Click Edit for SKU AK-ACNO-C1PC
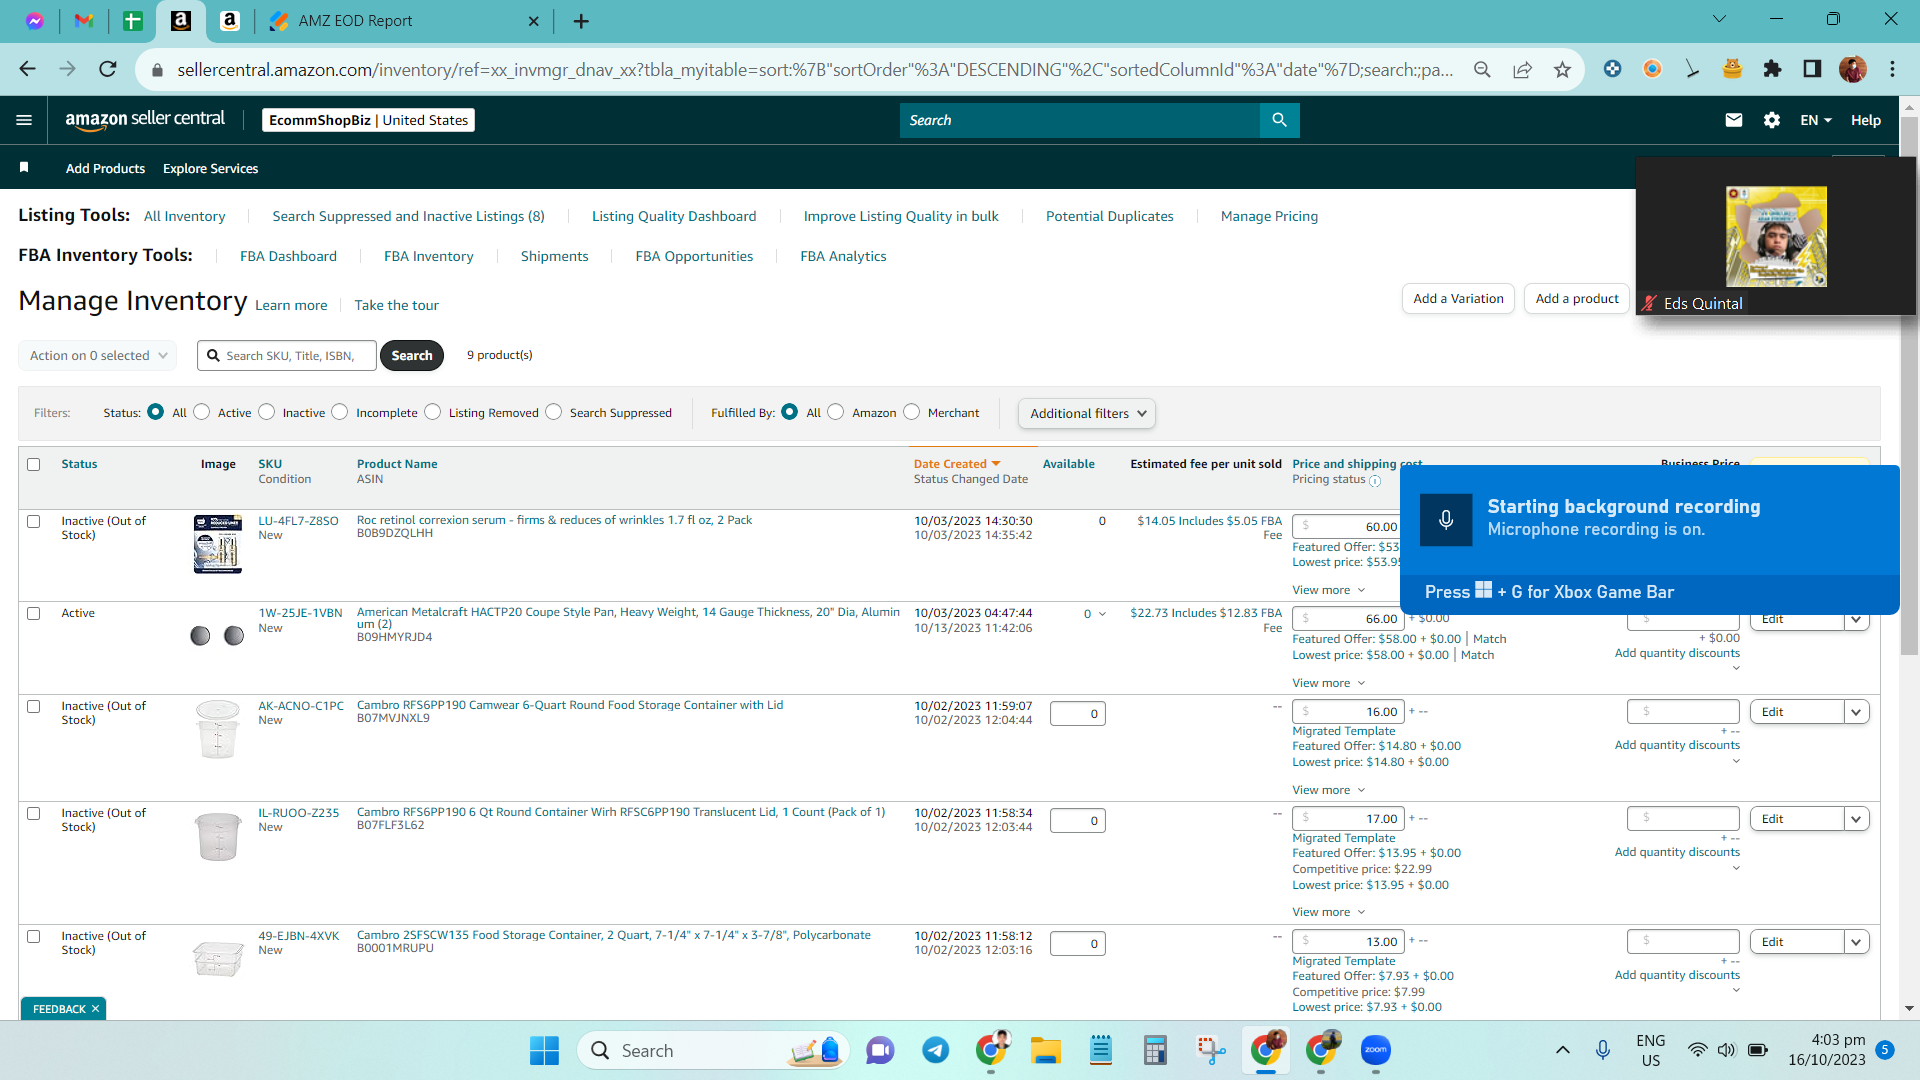 coord(1796,712)
